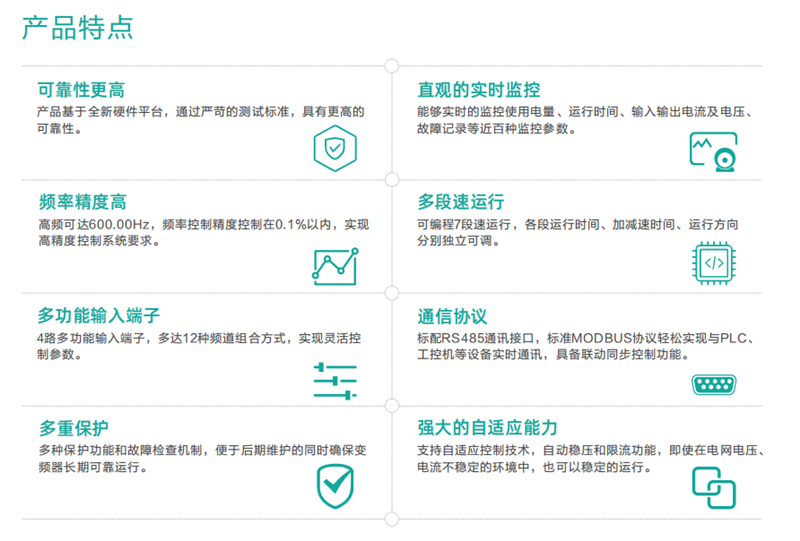Open the 强大的自适应能力 heading
Screen dimensions: 800x541
click(x=487, y=428)
